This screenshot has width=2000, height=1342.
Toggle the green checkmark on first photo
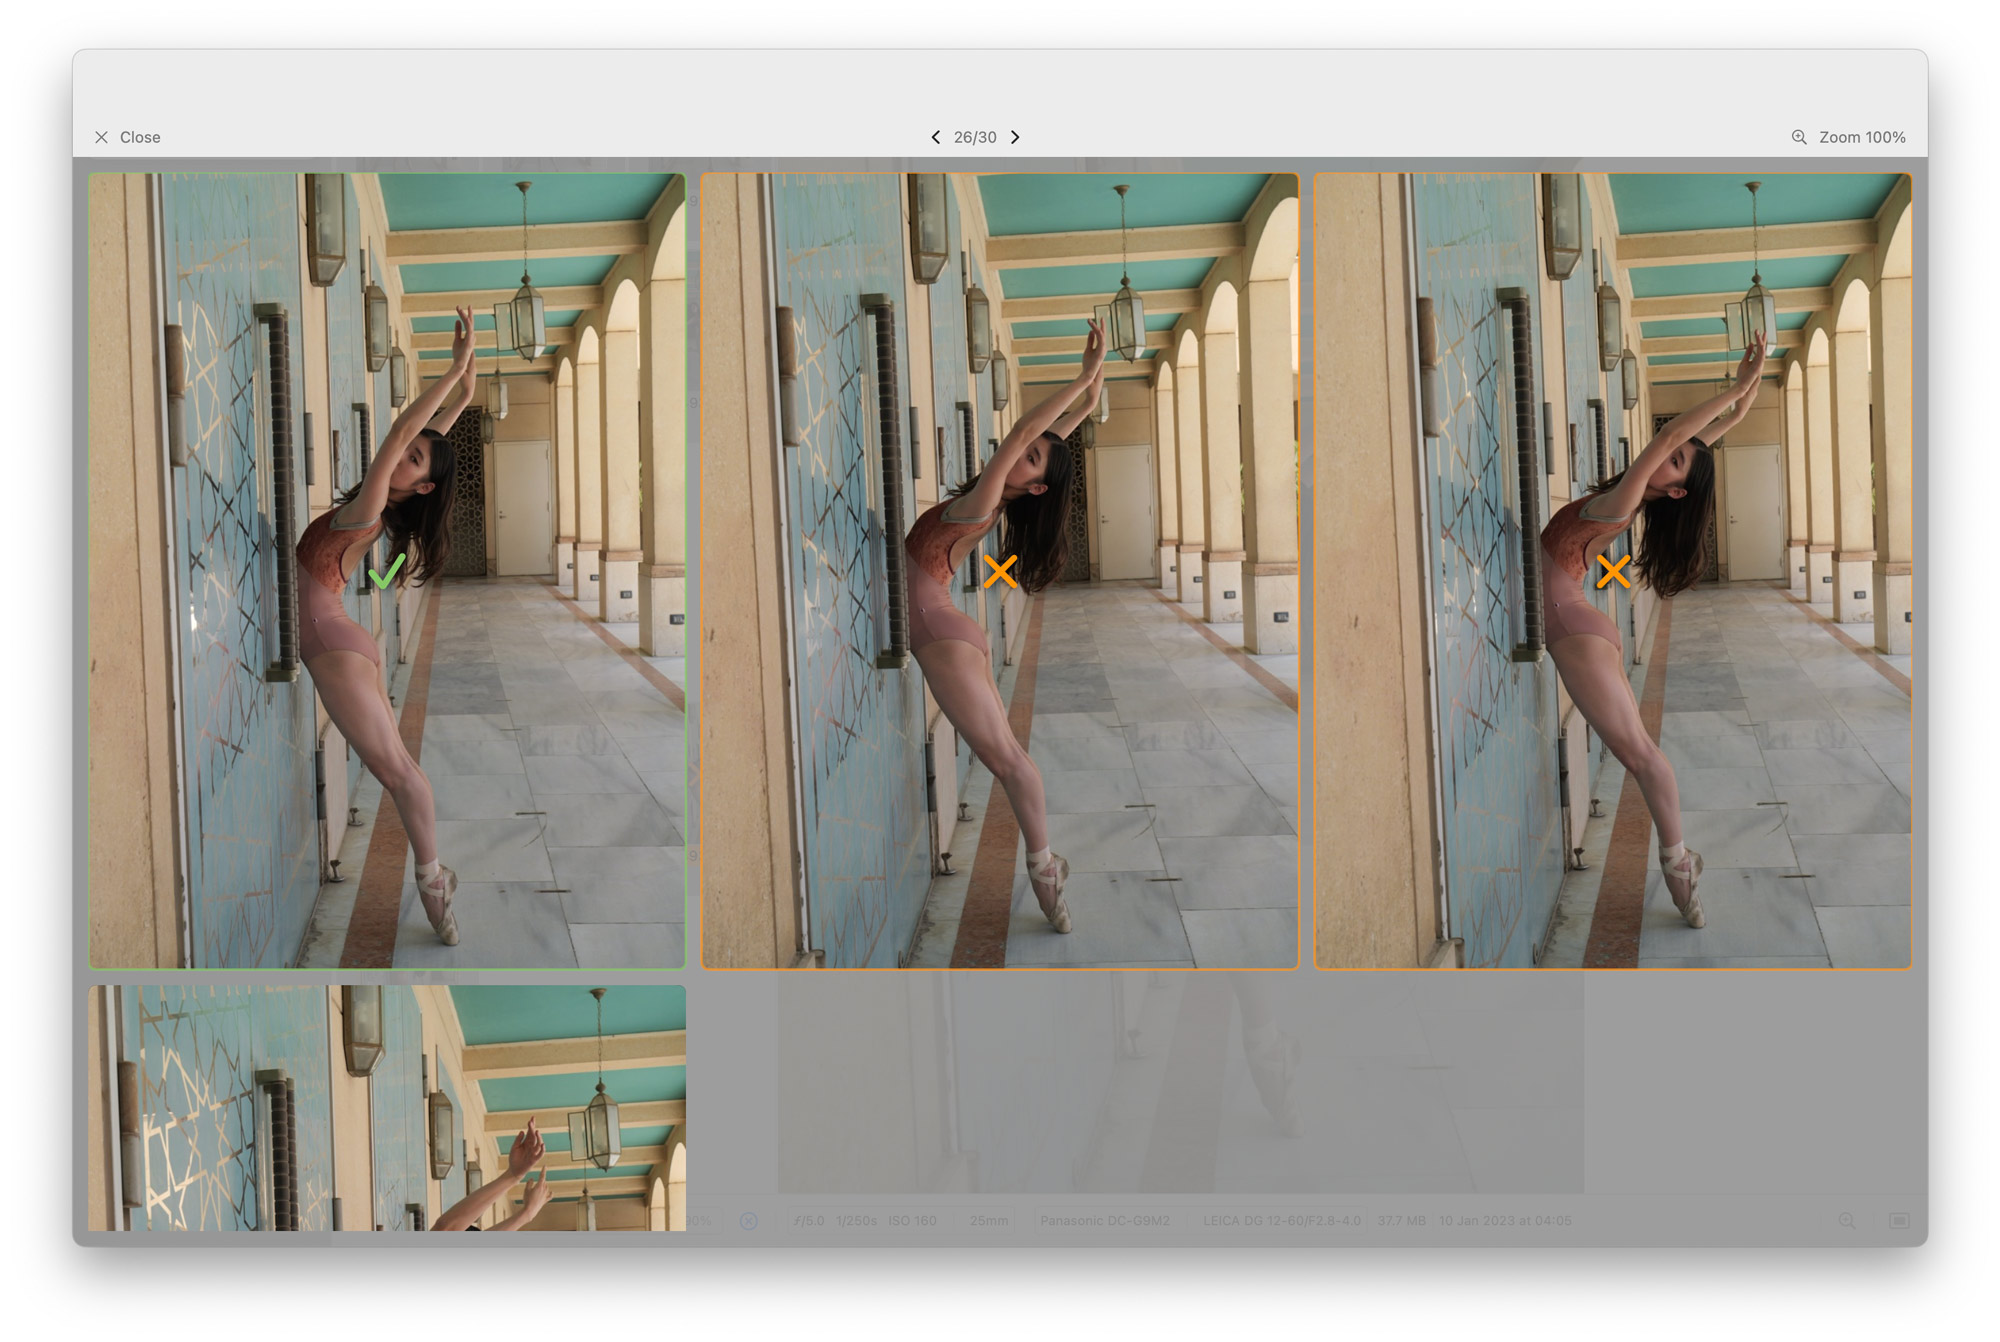(x=387, y=571)
